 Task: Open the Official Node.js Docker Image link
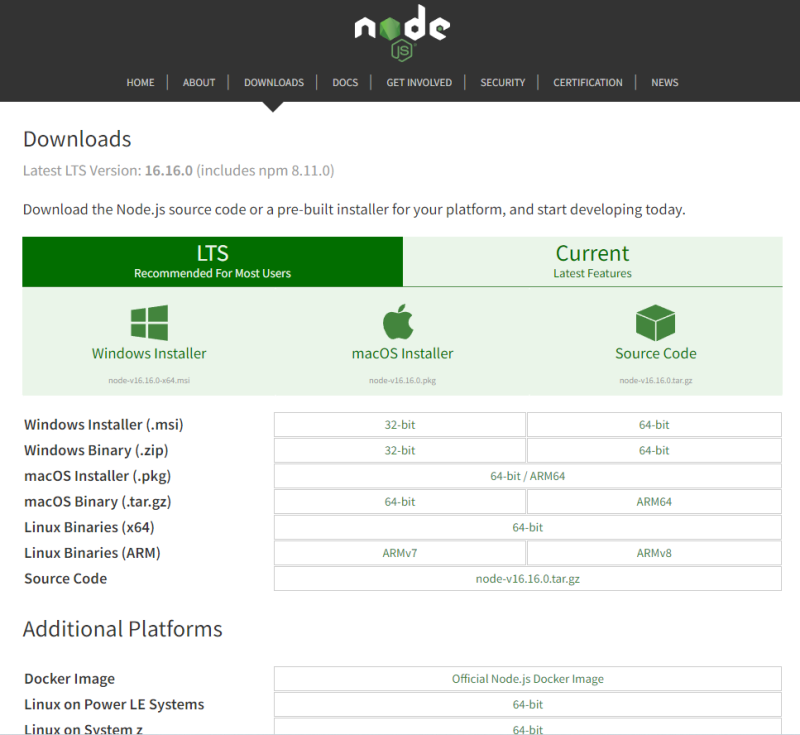click(527, 678)
